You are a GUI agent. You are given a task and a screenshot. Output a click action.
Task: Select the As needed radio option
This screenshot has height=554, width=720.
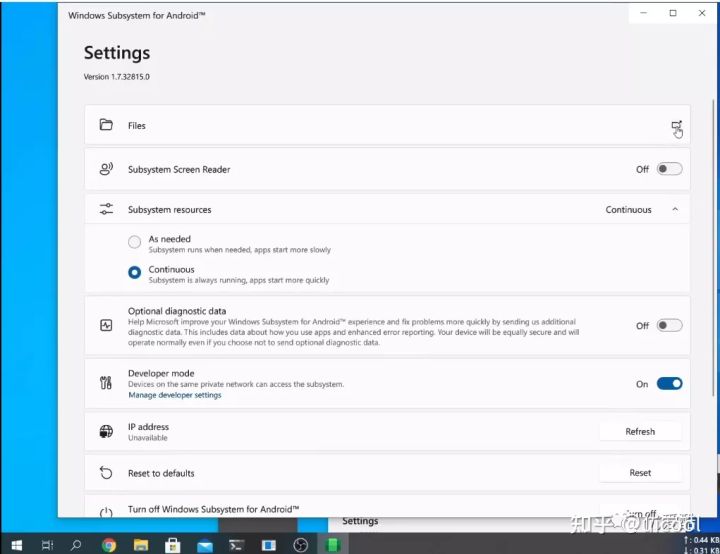tap(135, 242)
